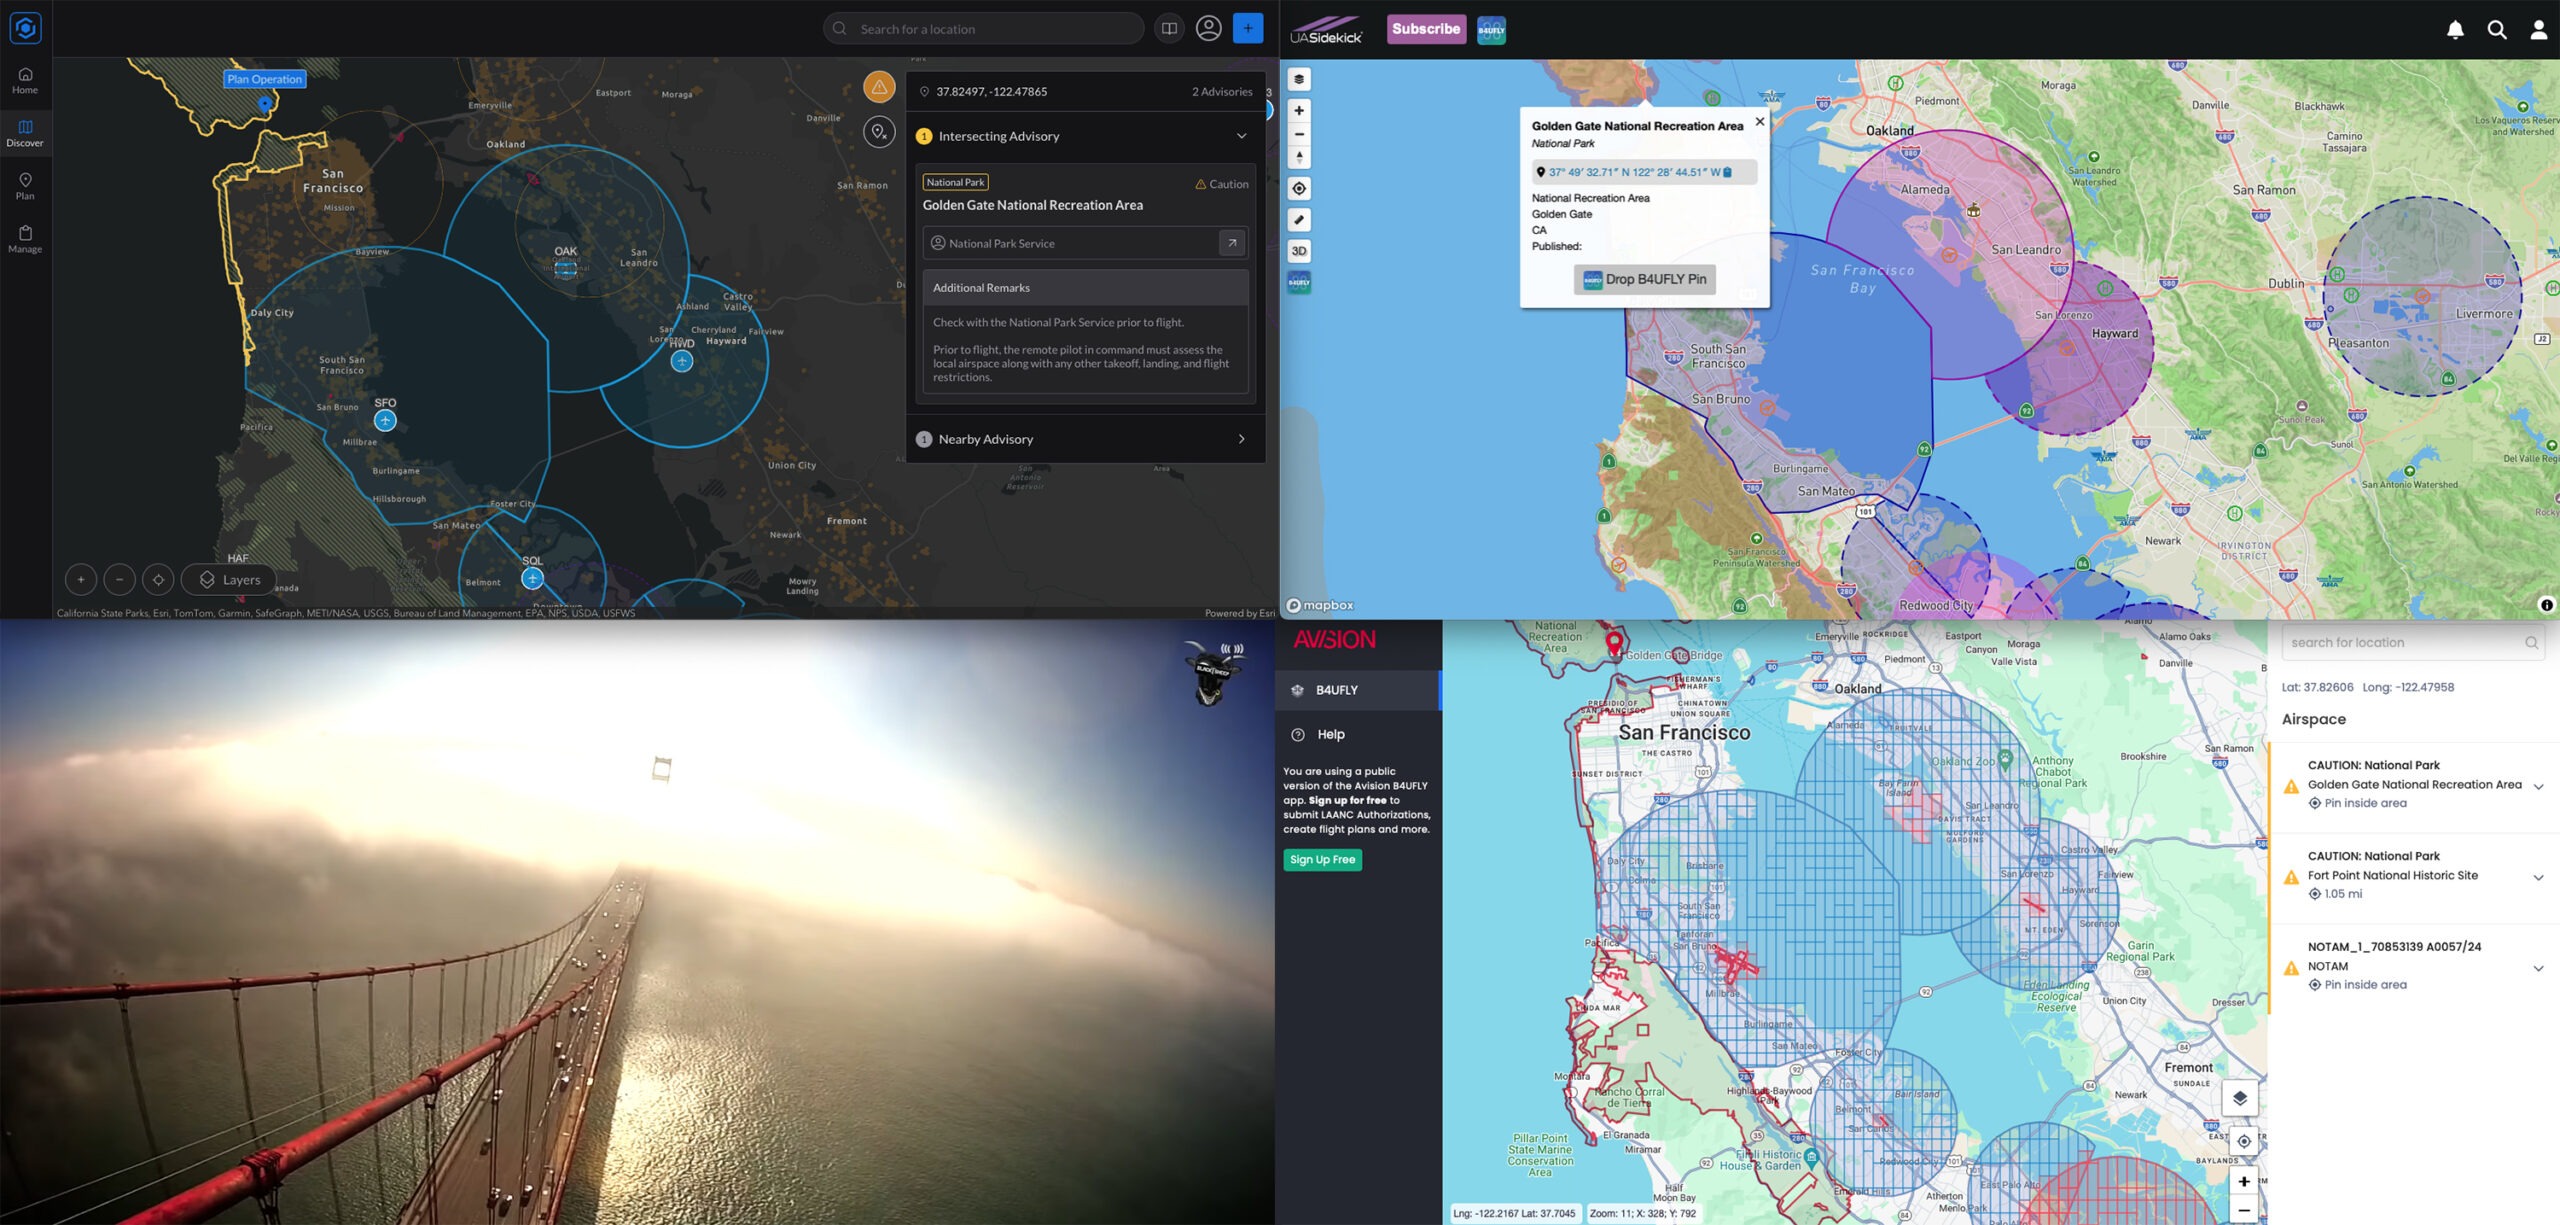Click the green Sign Up Free button

point(1322,859)
